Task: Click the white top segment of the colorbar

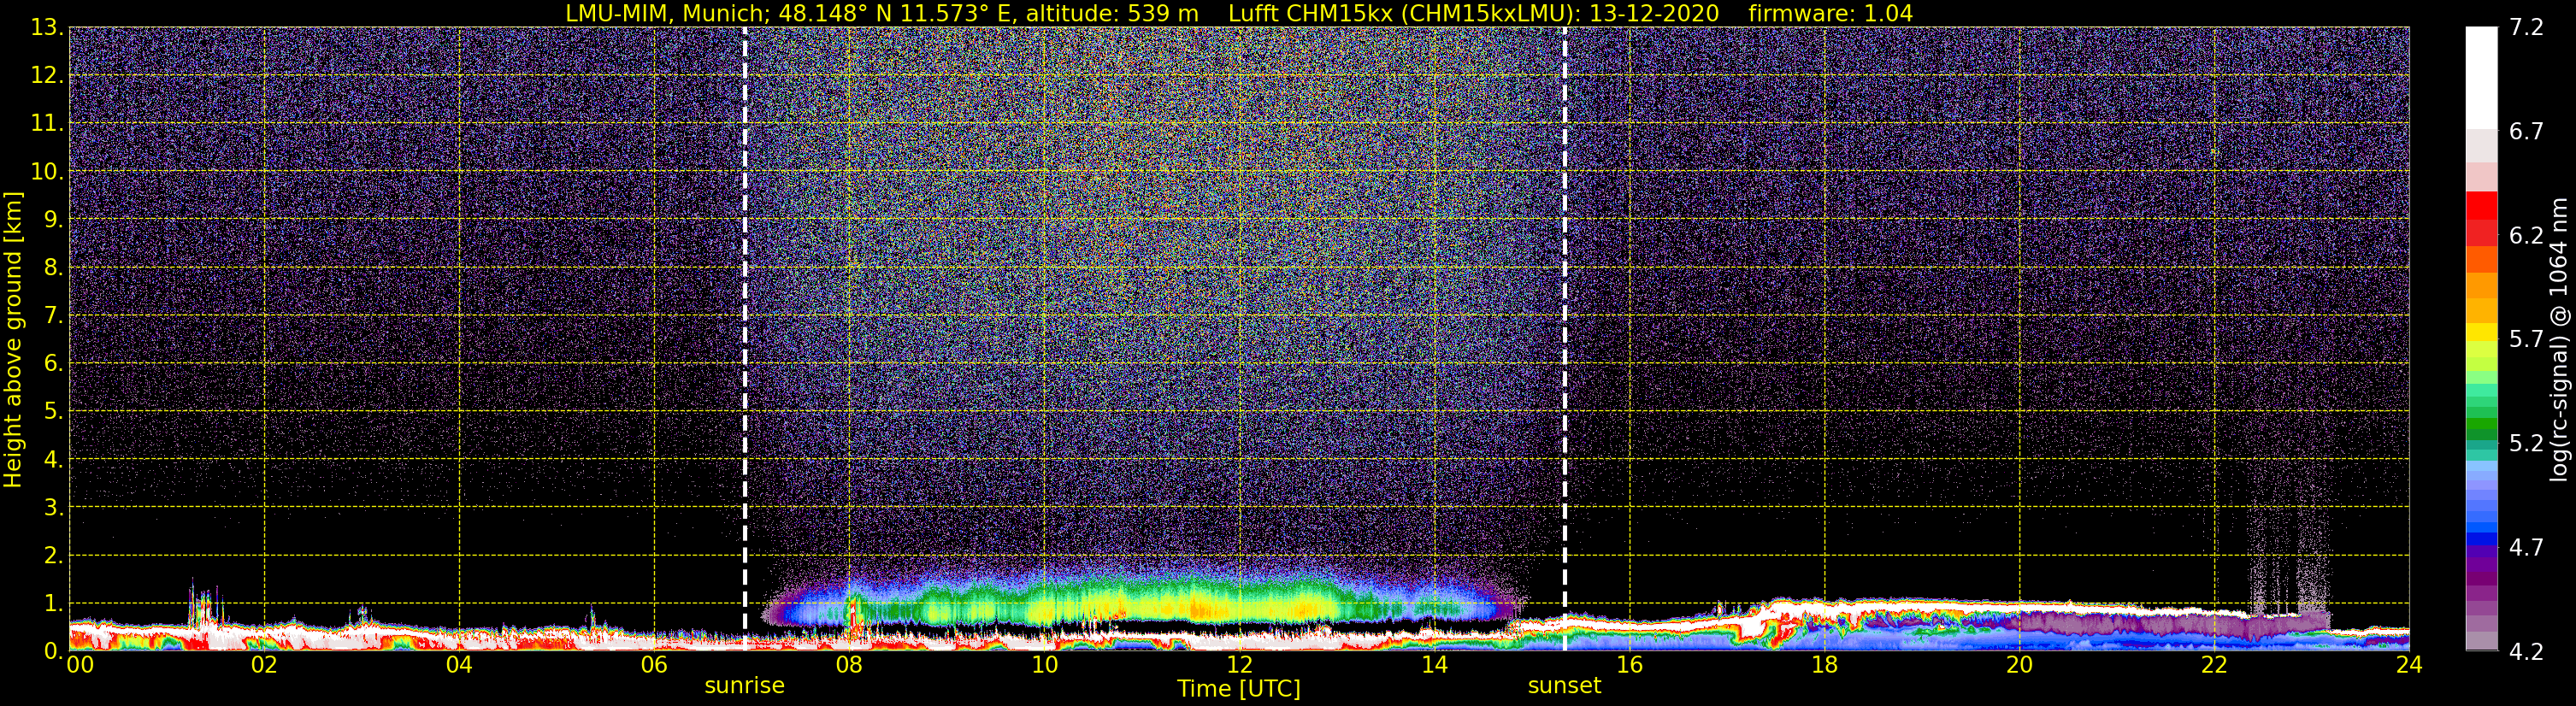Action: click(x=2481, y=78)
